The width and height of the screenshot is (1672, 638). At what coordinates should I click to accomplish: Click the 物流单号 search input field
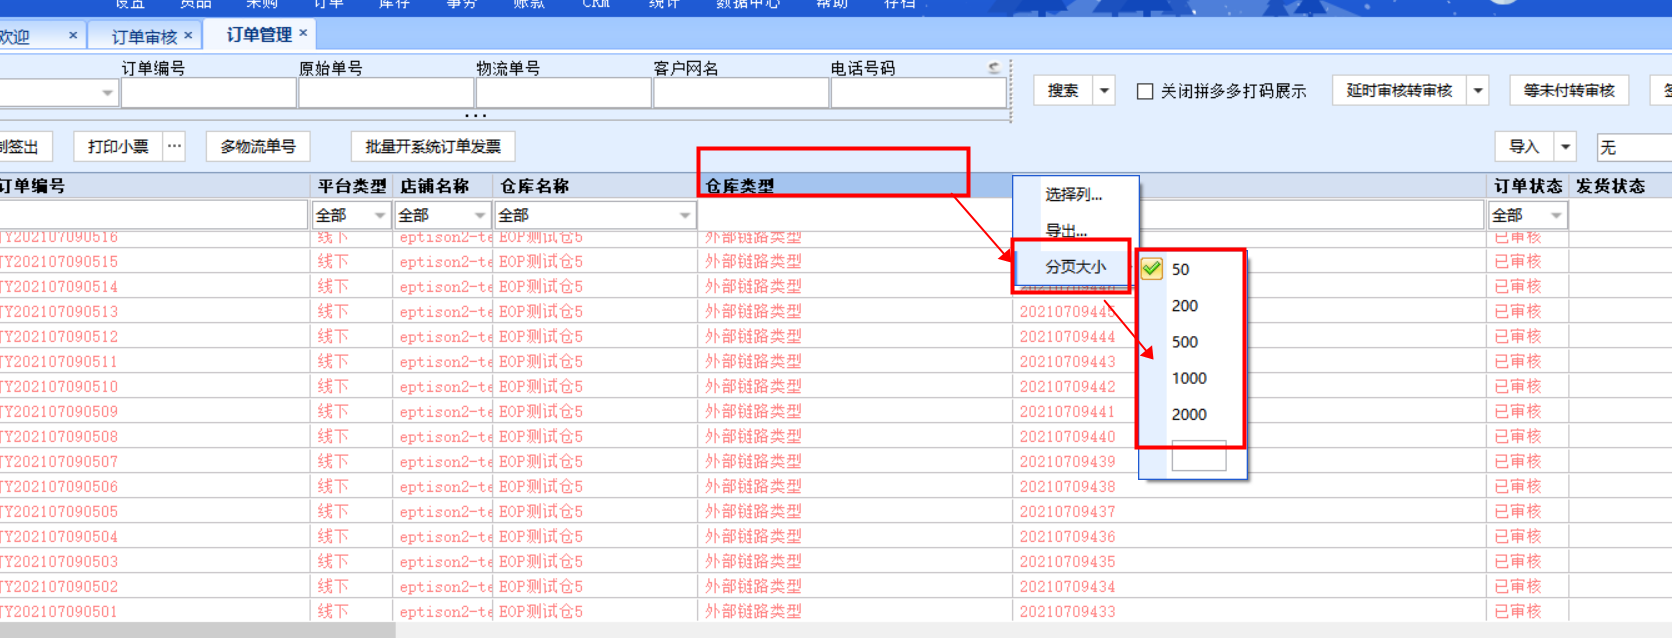(x=563, y=93)
